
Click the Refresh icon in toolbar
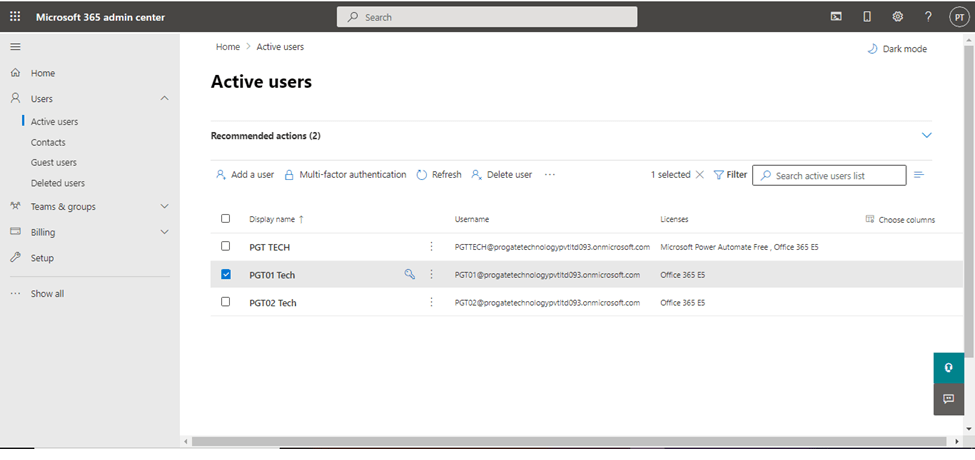[422, 175]
